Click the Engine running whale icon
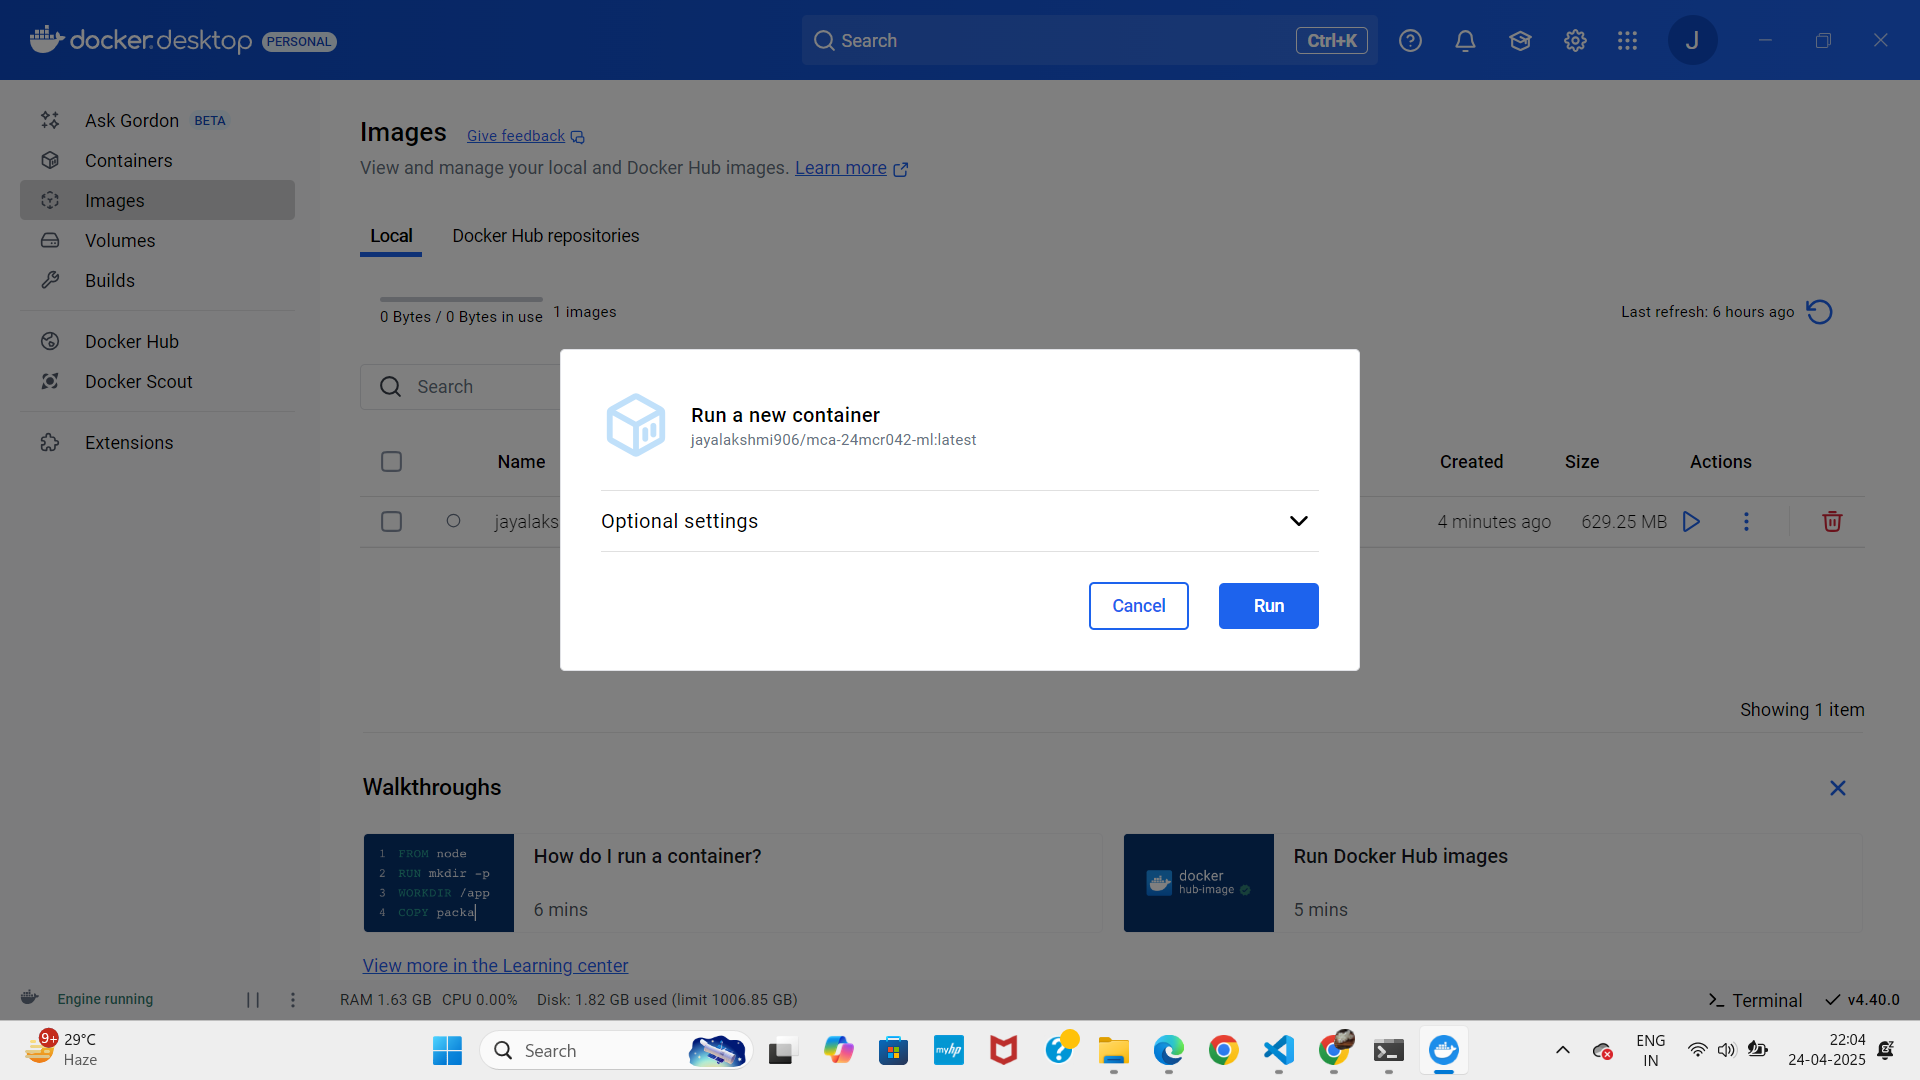The image size is (1920, 1080). (30, 998)
